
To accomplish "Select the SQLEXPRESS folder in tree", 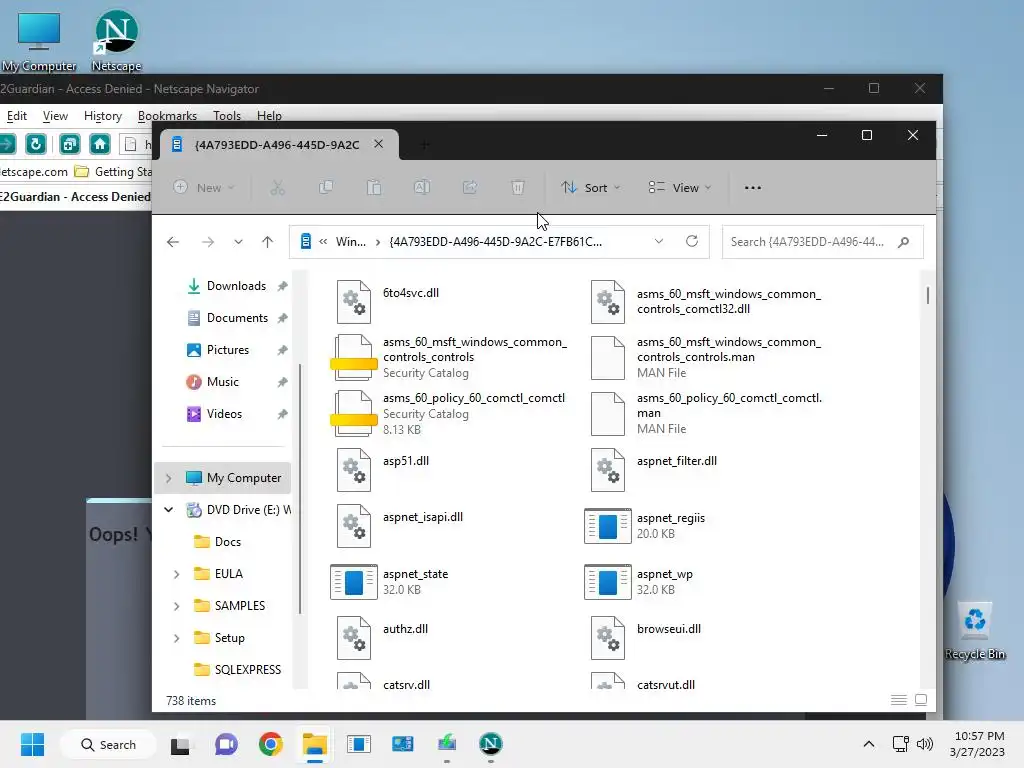I will (238, 670).
